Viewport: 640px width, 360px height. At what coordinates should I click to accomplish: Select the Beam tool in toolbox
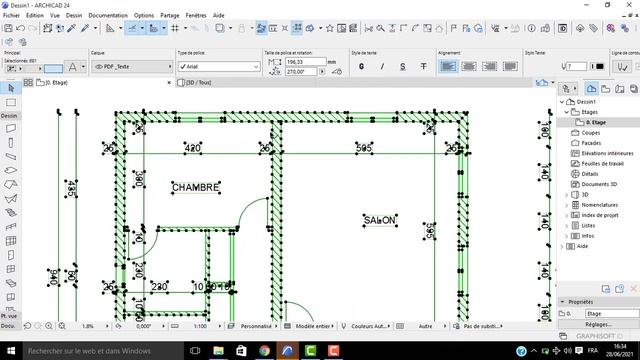11,156
